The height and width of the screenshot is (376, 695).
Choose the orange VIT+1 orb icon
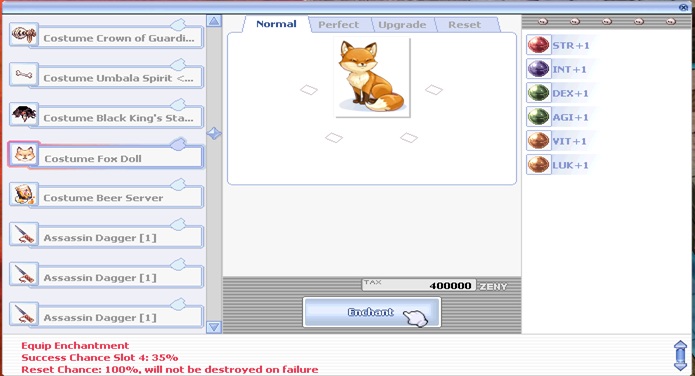[539, 141]
